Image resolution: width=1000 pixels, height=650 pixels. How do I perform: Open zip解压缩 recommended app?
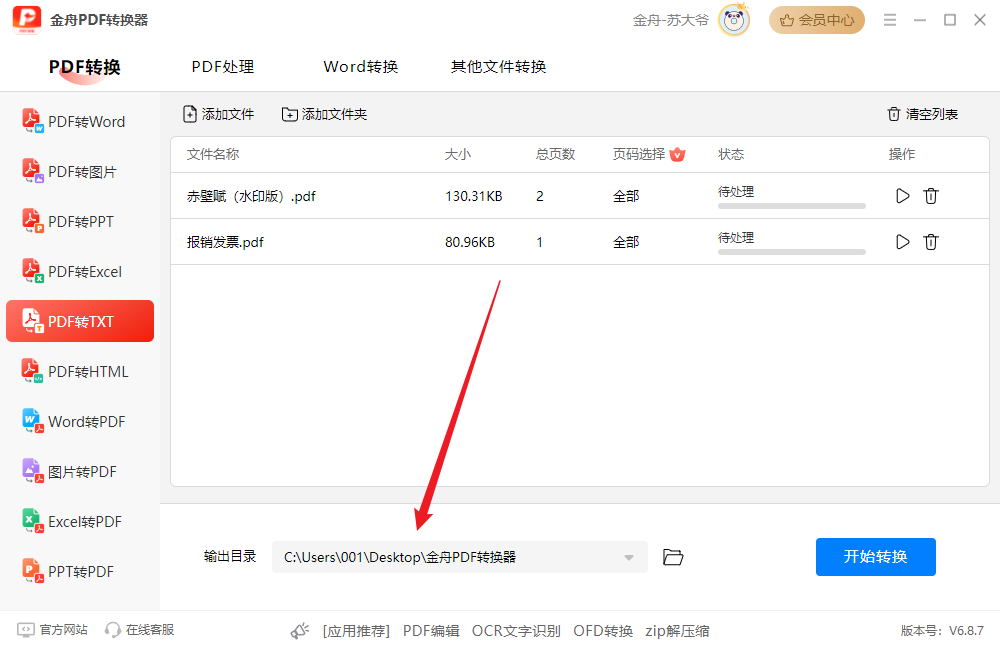pyautogui.click(x=677, y=631)
